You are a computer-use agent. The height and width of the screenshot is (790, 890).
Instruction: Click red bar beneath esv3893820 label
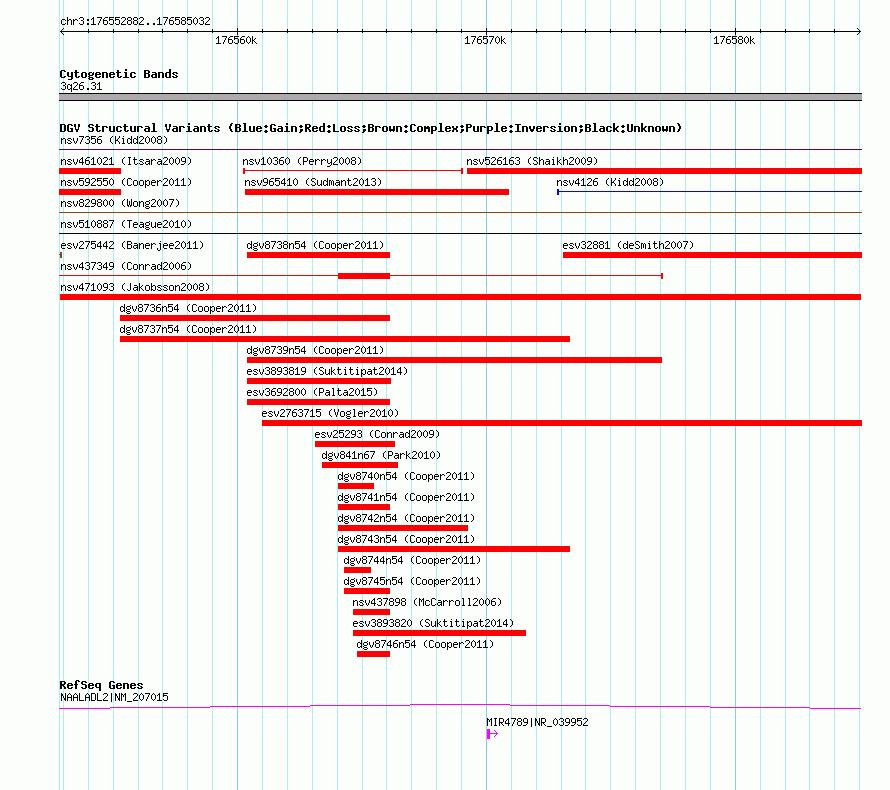click(x=439, y=633)
